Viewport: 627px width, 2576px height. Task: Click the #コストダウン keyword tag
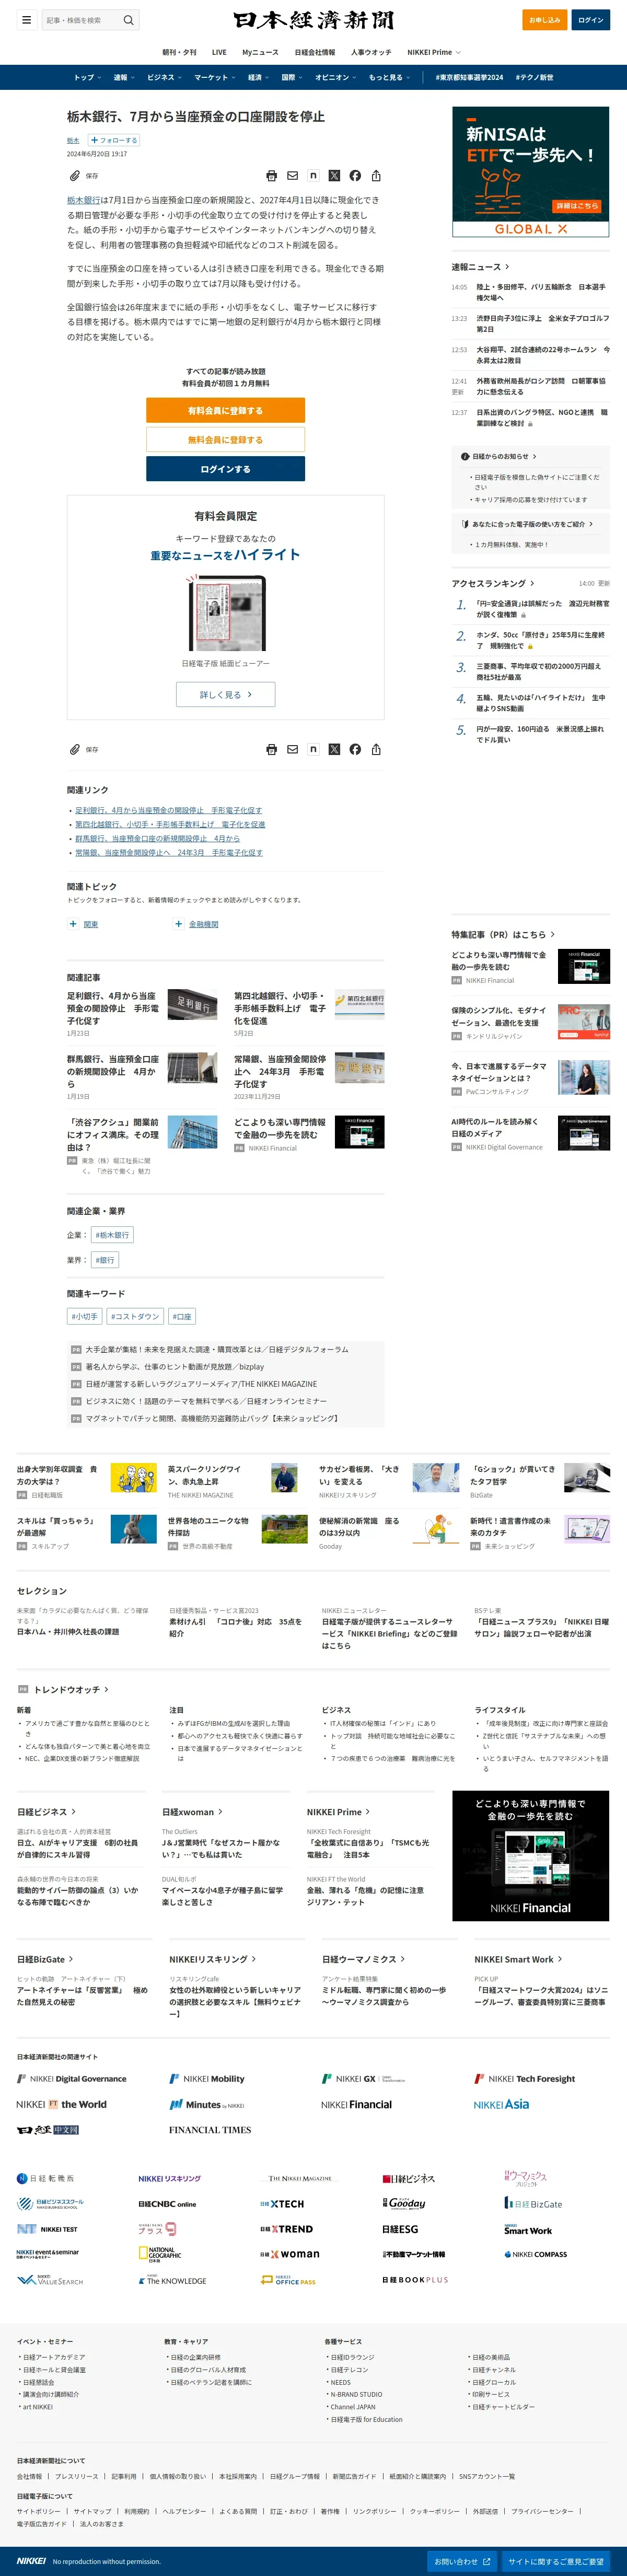click(135, 1316)
